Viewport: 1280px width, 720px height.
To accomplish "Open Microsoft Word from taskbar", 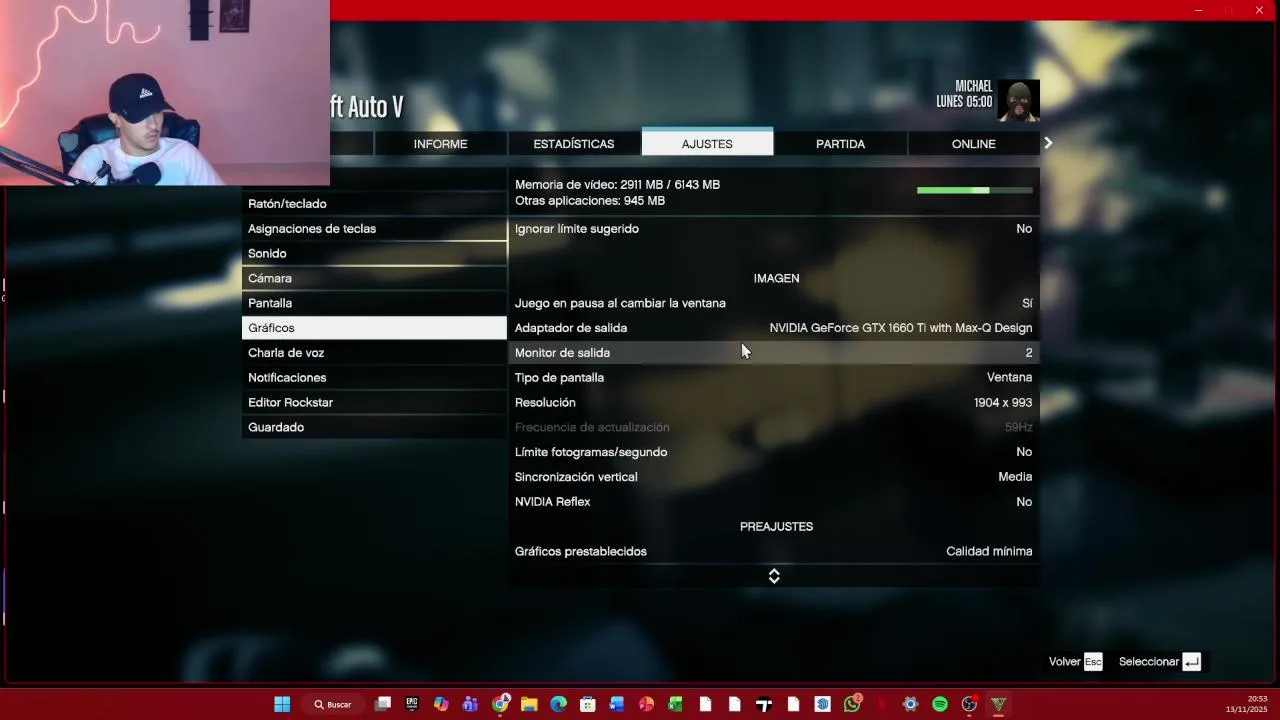I will (x=617, y=704).
